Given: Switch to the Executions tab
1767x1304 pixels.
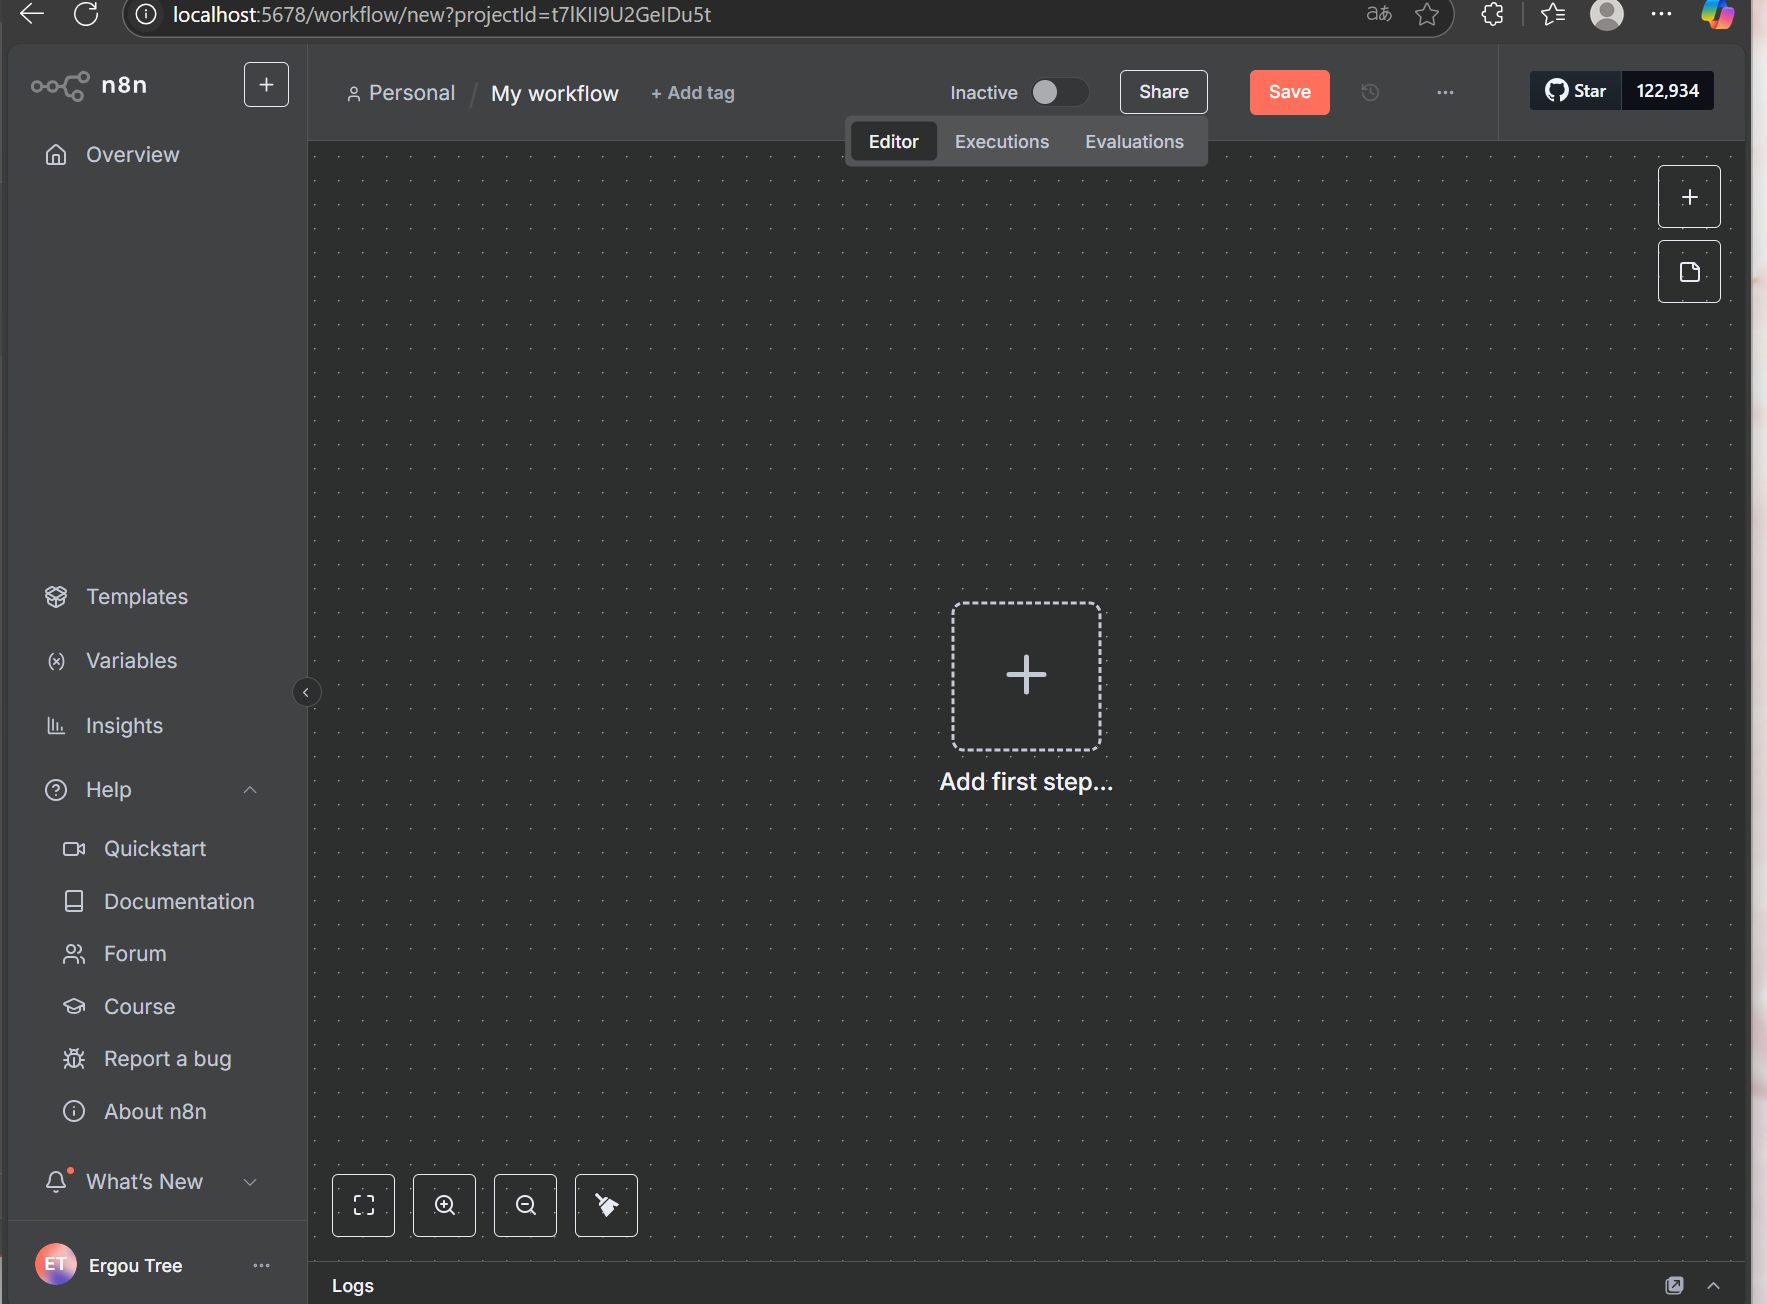Looking at the screenshot, I should pyautogui.click(x=1001, y=142).
